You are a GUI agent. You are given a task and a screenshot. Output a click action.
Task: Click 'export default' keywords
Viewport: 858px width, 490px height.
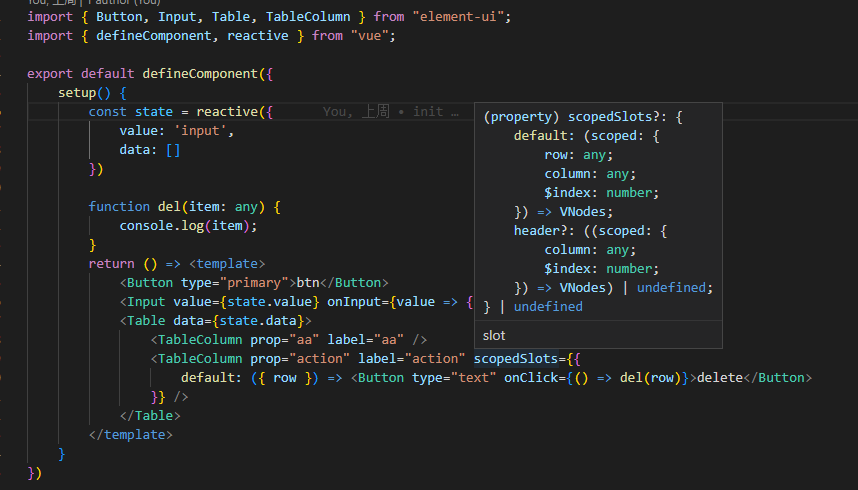coord(81,74)
